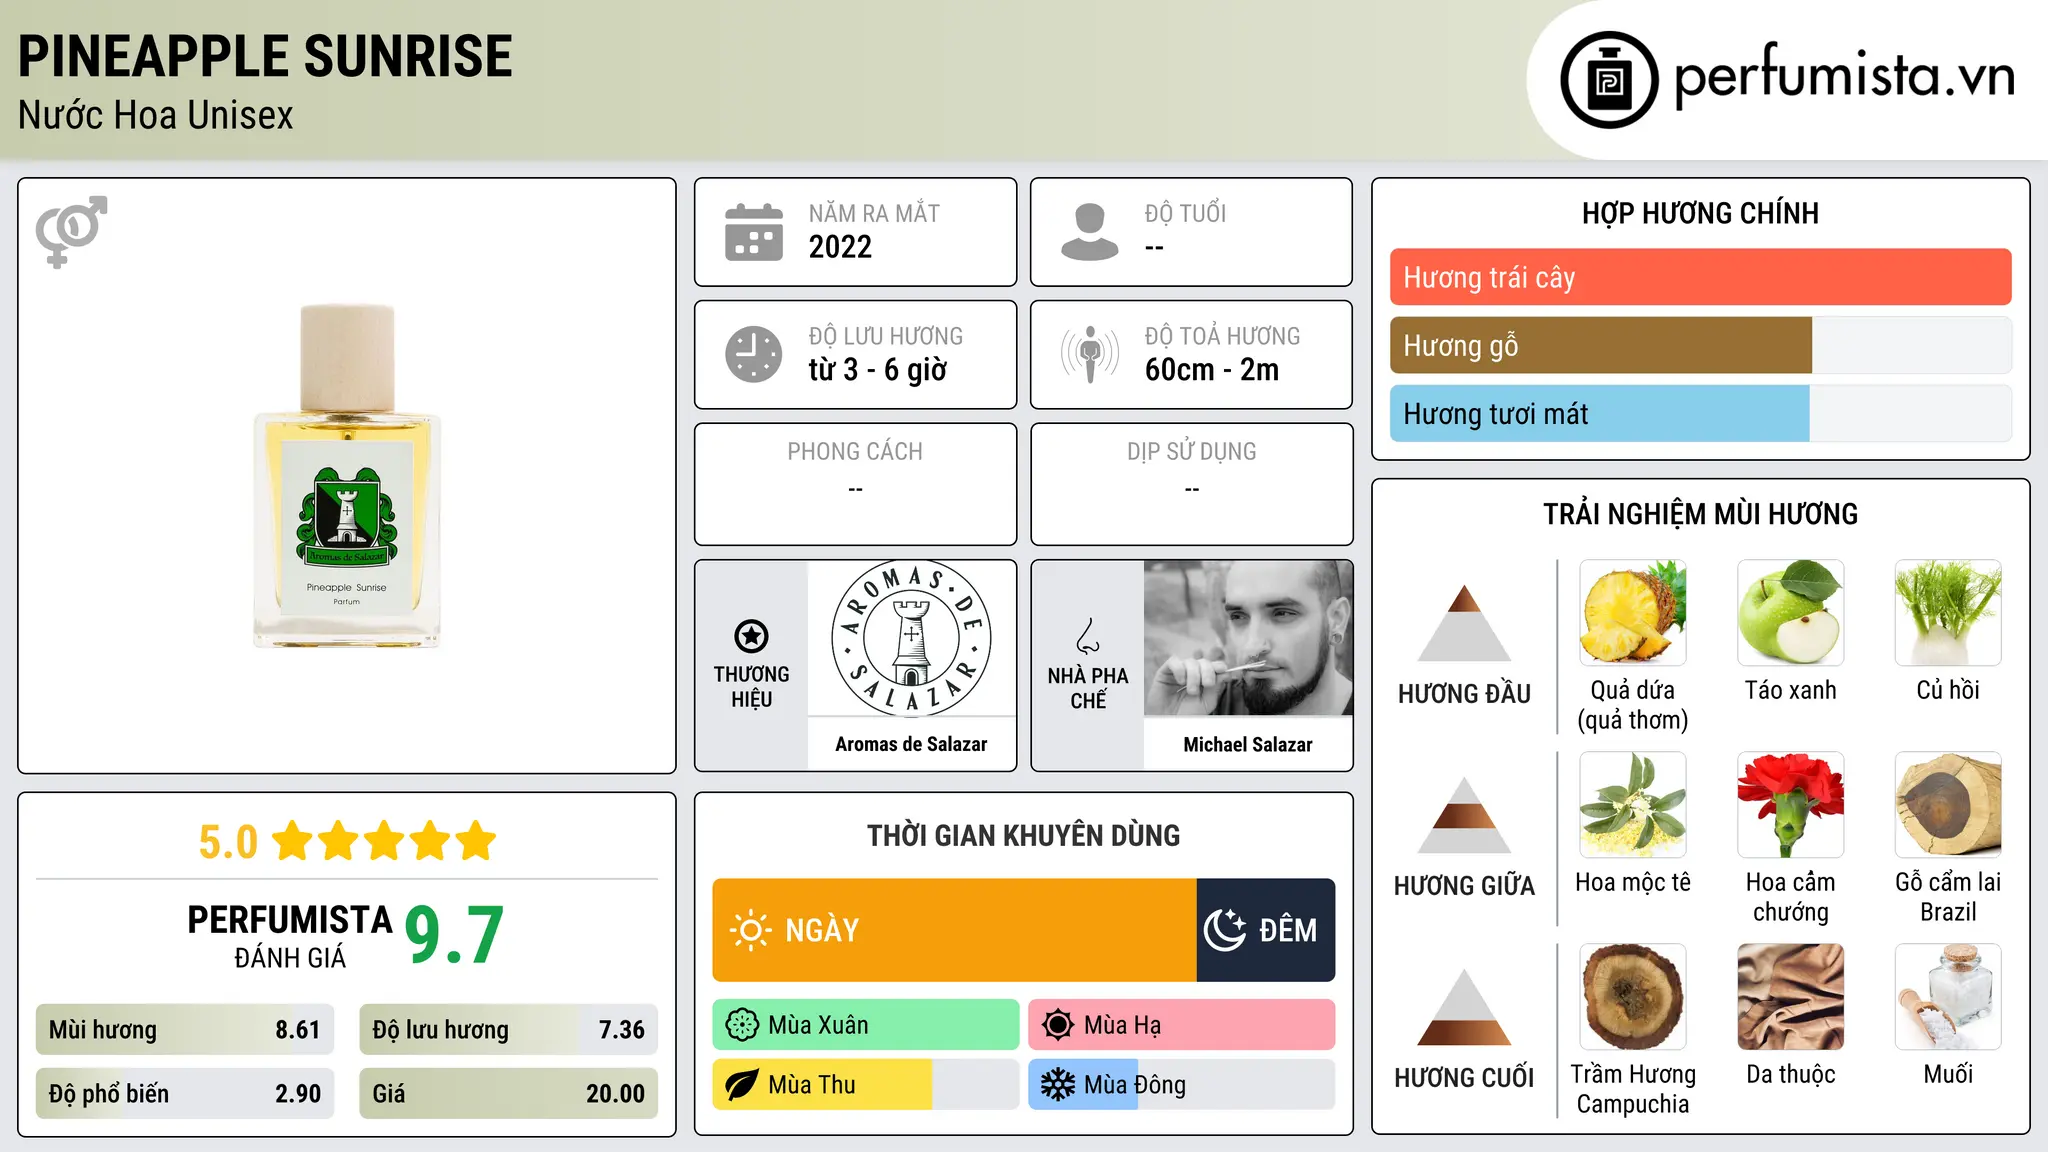The width and height of the screenshot is (2048, 1152).
Task: Click the Nước Hoa Unisex subtitle
Action: (x=156, y=115)
